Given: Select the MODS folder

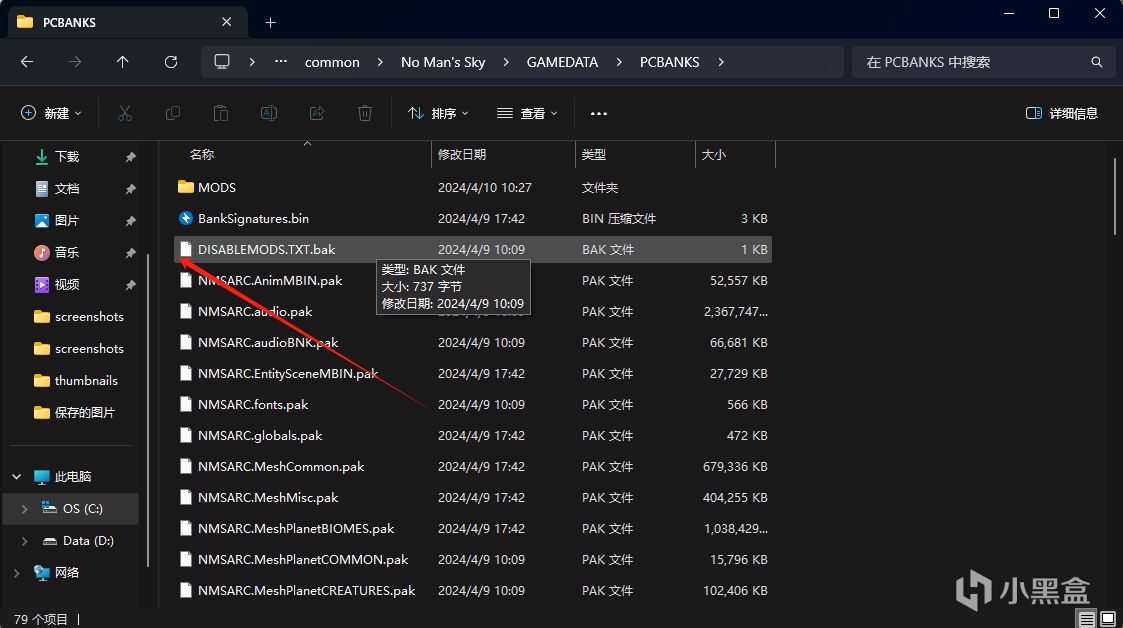Looking at the screenshot, I should 473,188.
